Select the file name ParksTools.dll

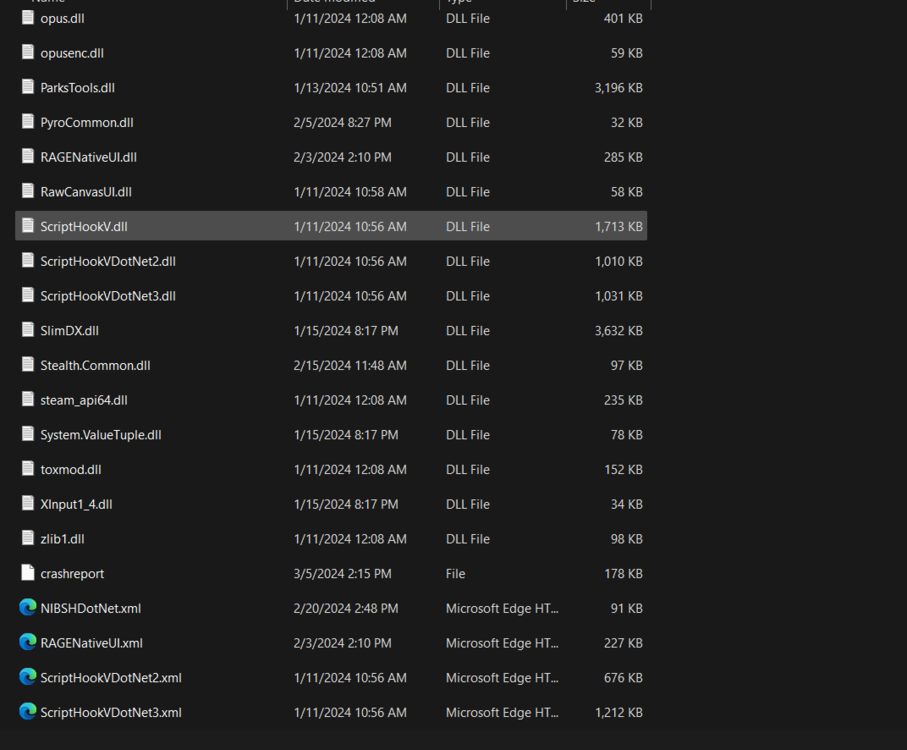[x=78, y=88]
